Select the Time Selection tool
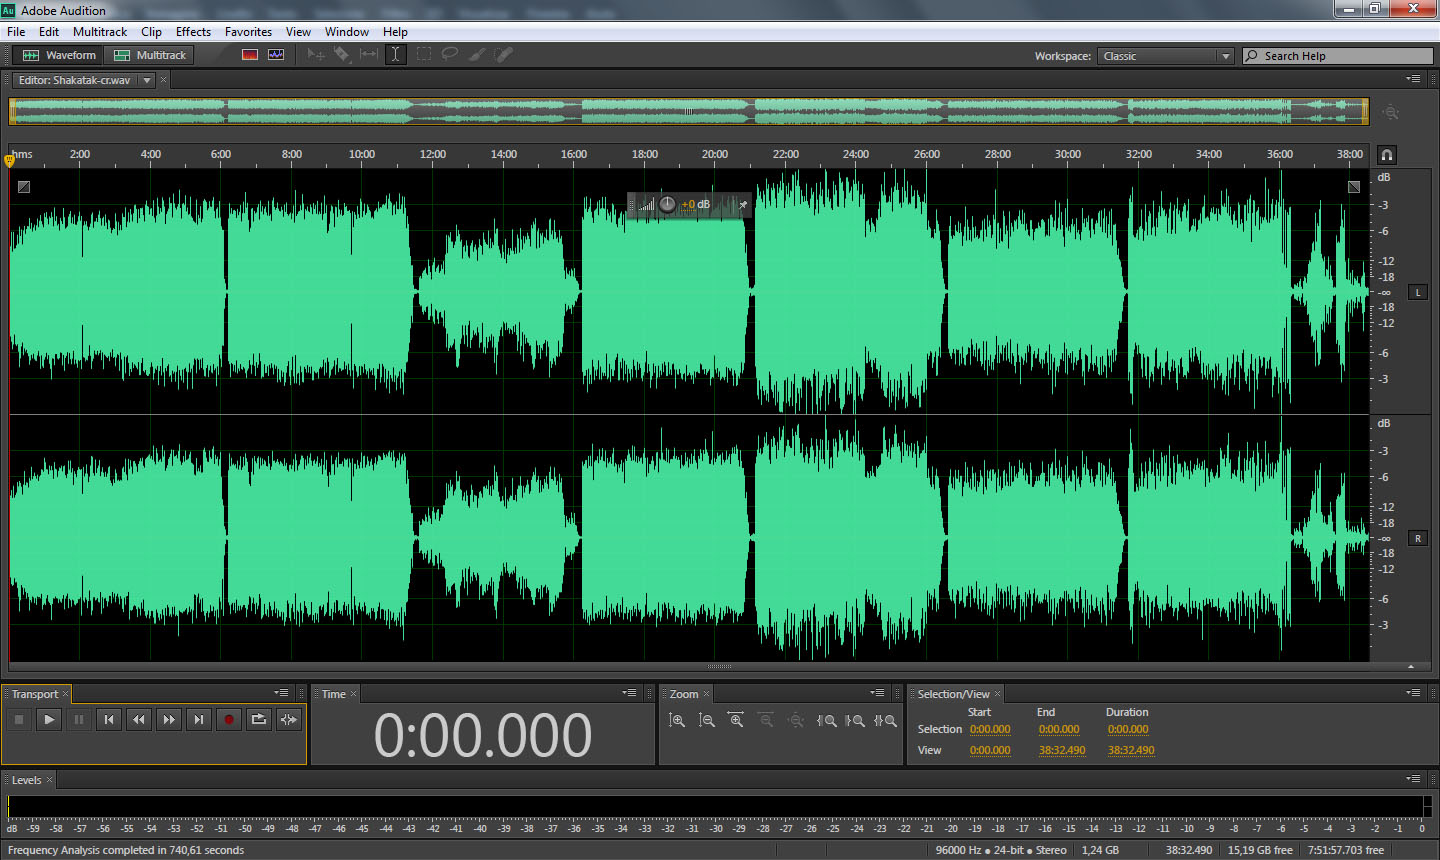 395,55
